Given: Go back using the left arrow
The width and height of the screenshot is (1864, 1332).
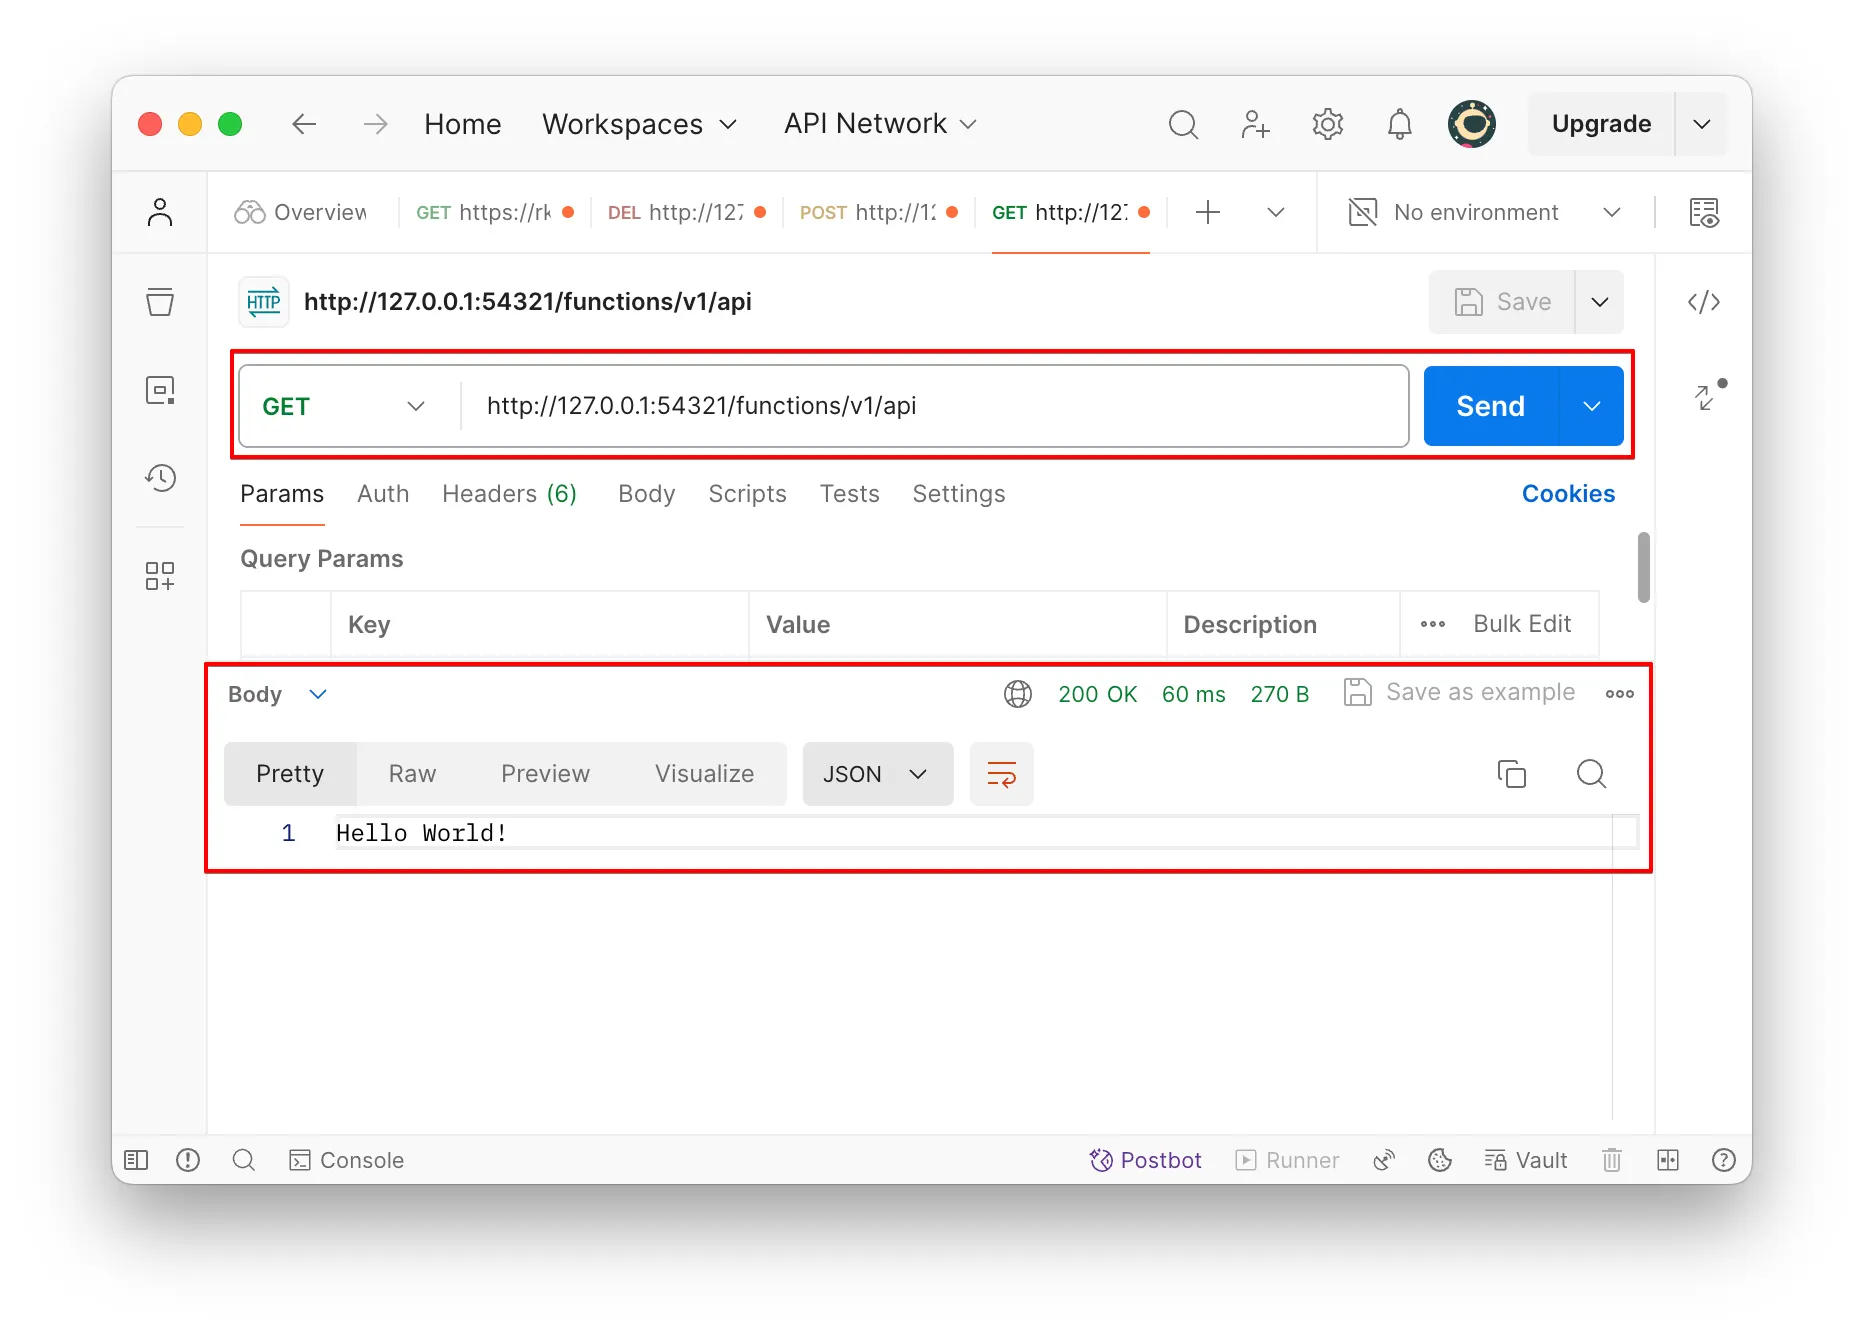Looking at the screenshot, I should (x=304, y=124).
